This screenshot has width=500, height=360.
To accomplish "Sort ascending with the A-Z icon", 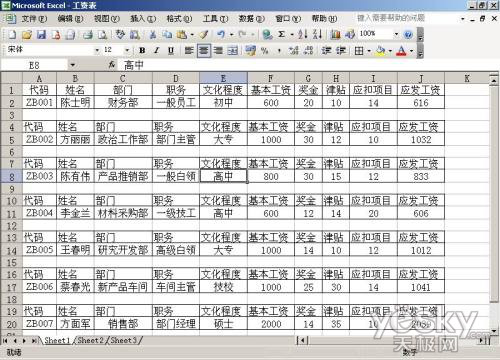I will pos(303,34).
